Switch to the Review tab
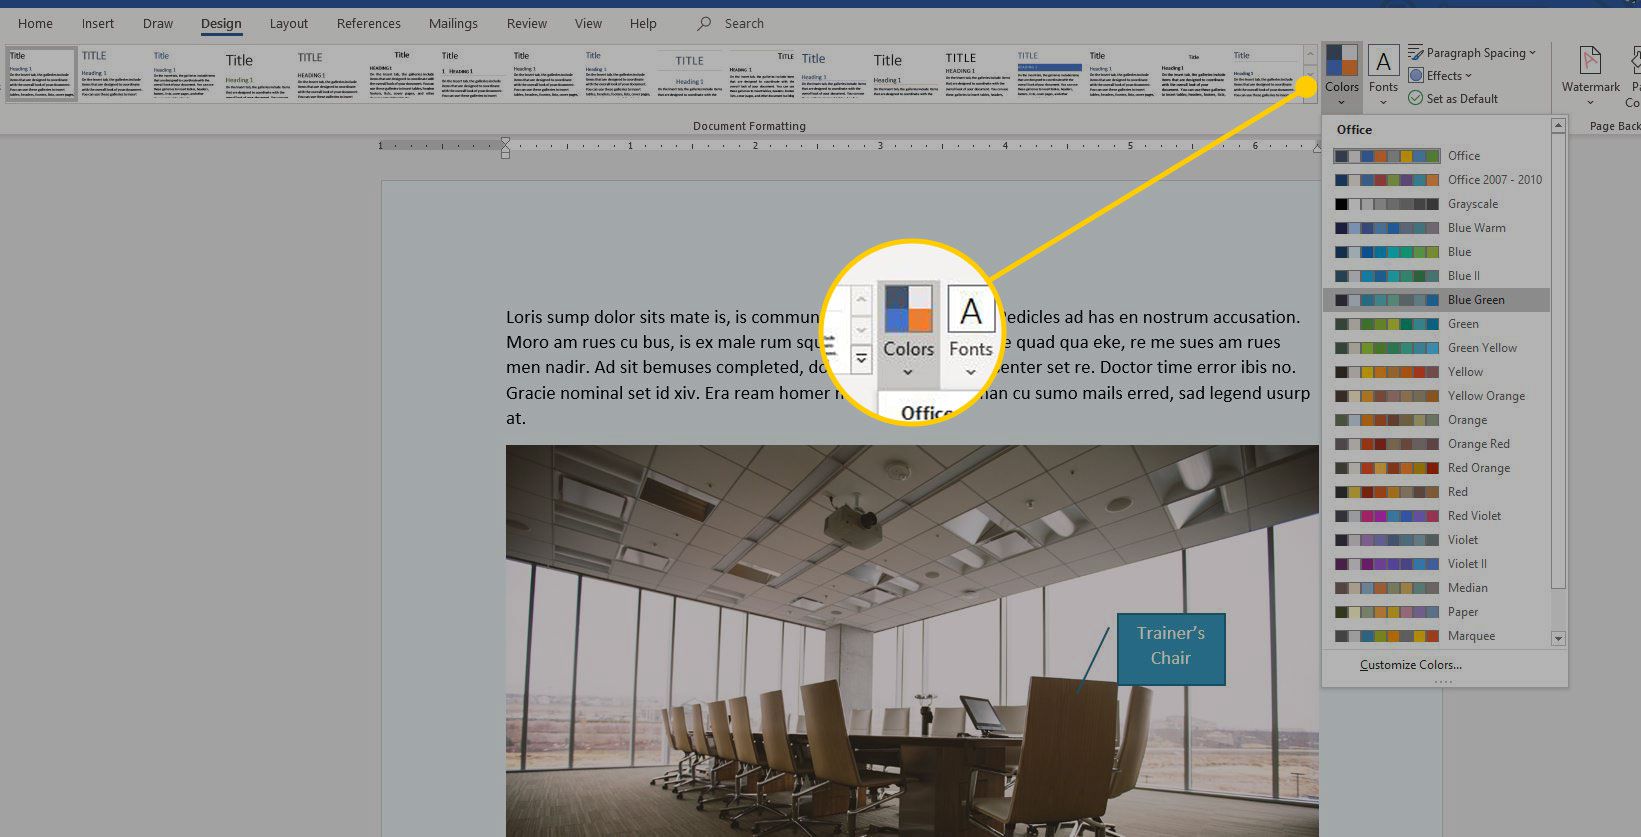Screen dimensions: 1641x837 click(x=527, y=23)
